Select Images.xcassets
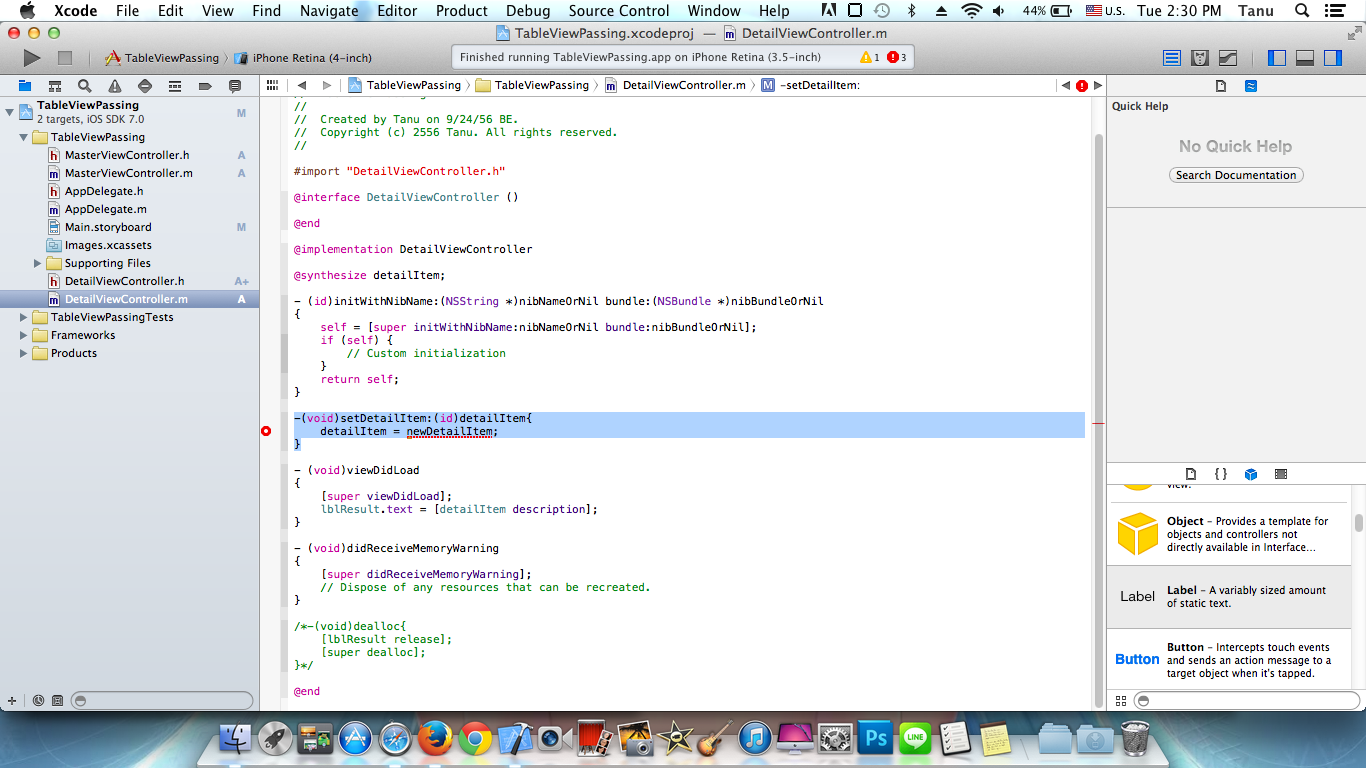Viewport: 1366px width, 768px height. click(x=130, y=245)
